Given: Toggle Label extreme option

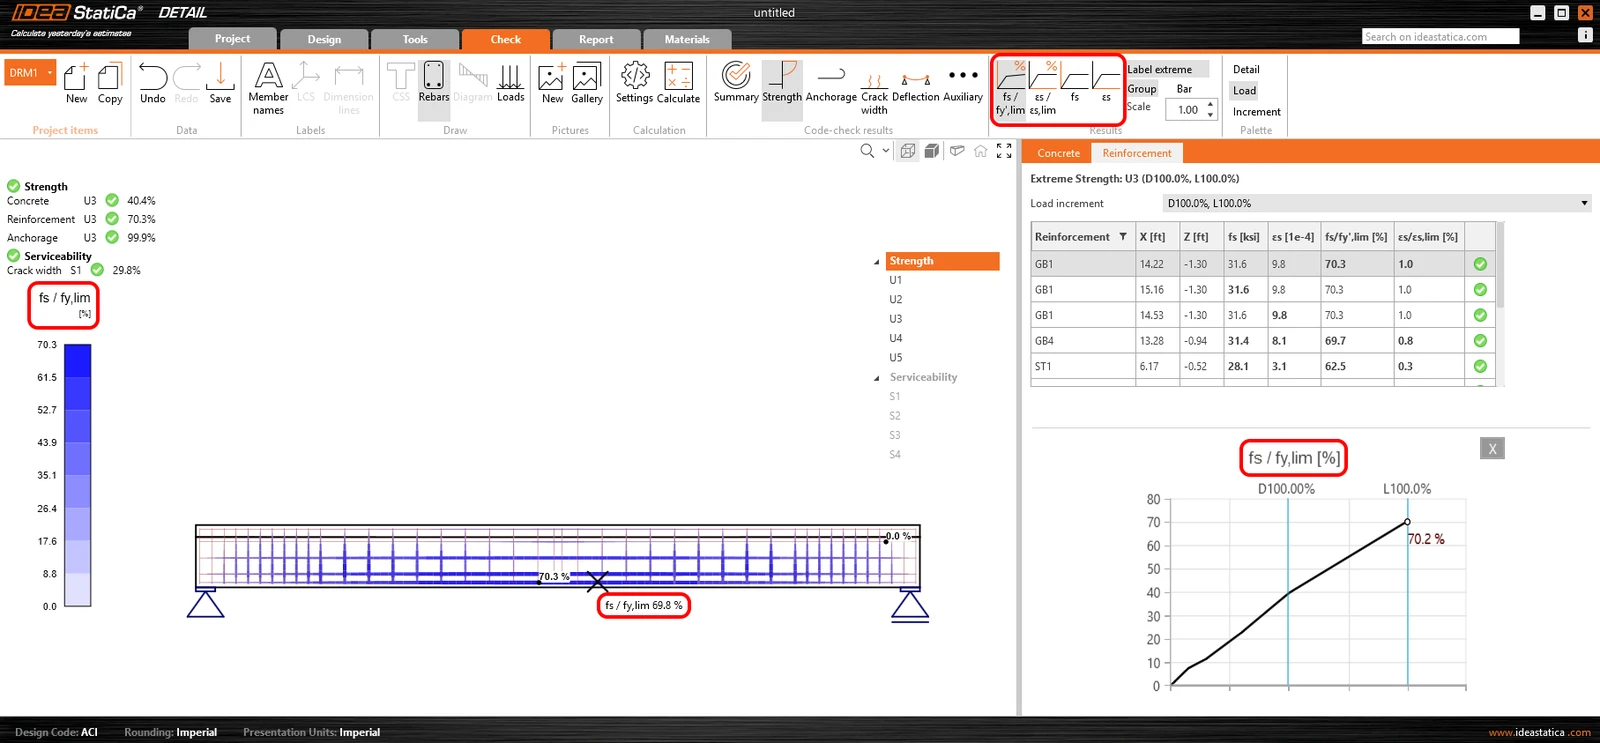Looking at the screenshot, I should click(x=1167, y=69).
